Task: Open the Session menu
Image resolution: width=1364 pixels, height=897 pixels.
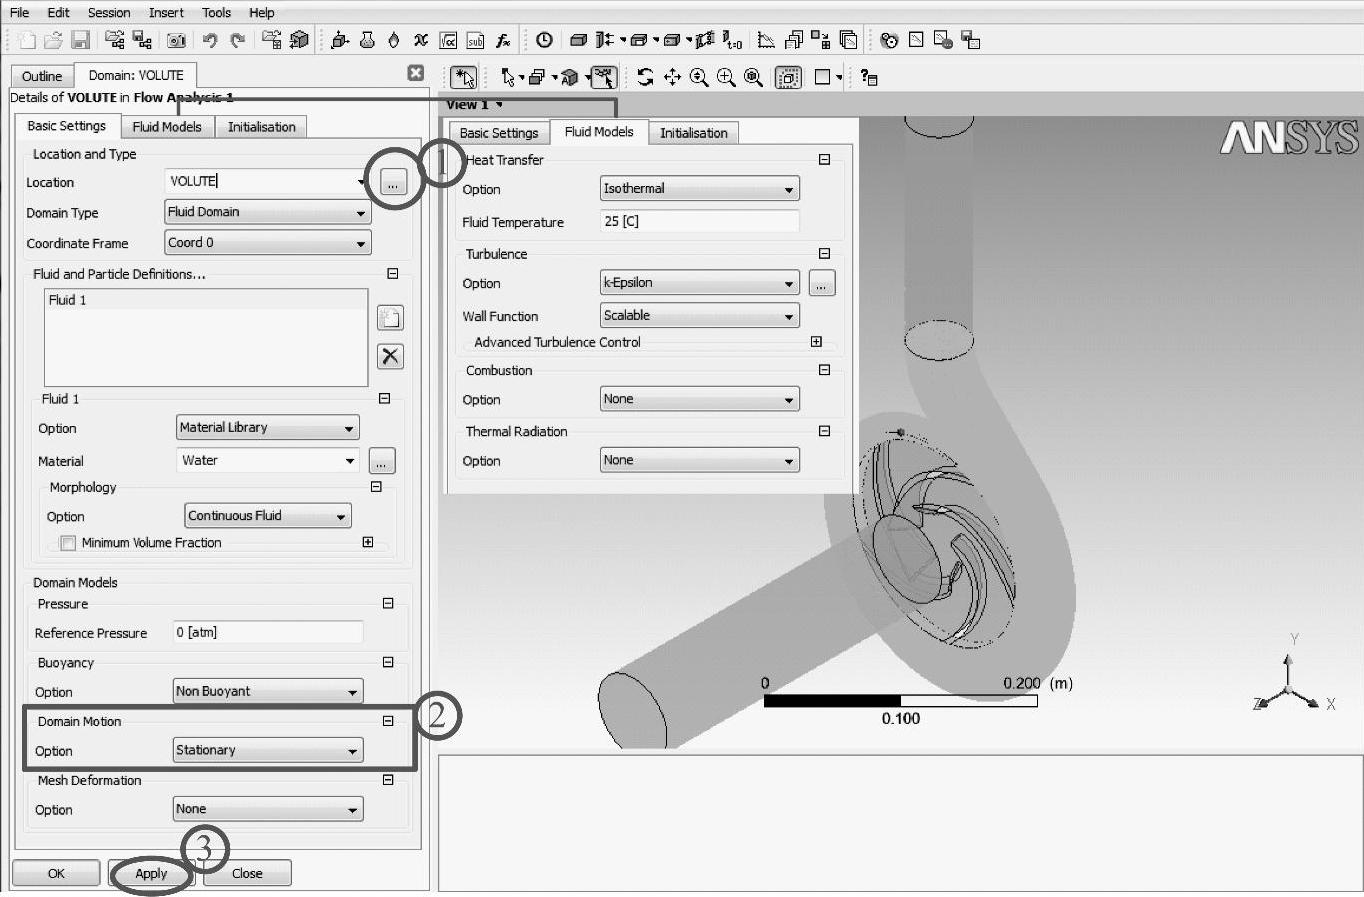Action: click(109, 12)
